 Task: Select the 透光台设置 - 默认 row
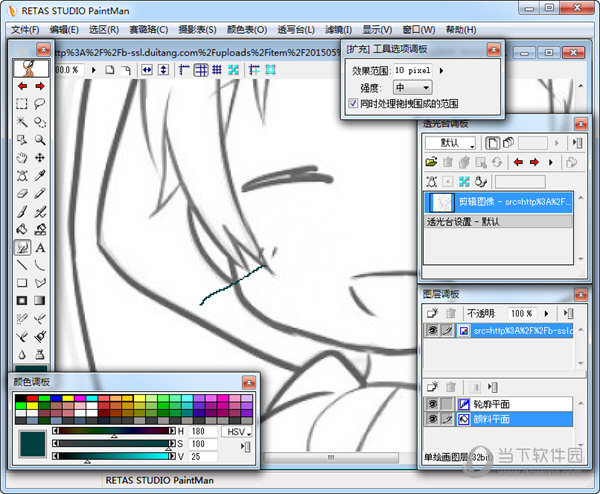[498, 222]
